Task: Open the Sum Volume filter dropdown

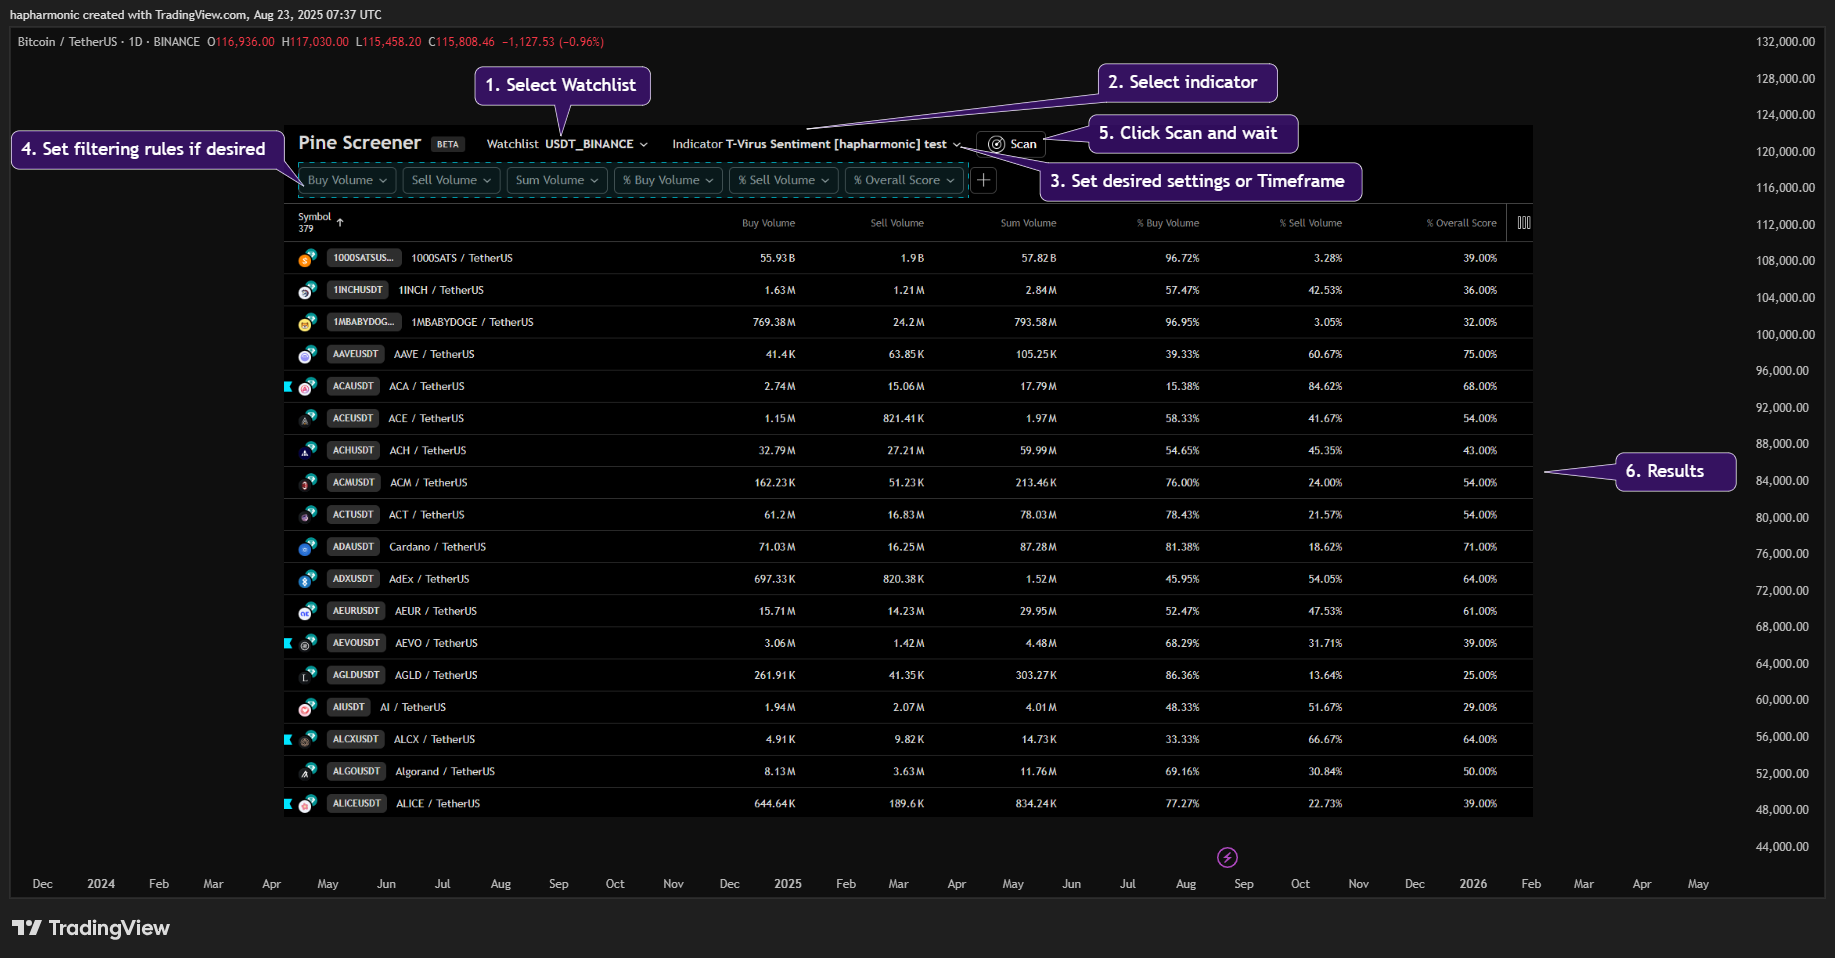Action: pyautogui.click(x=557, y=180)
